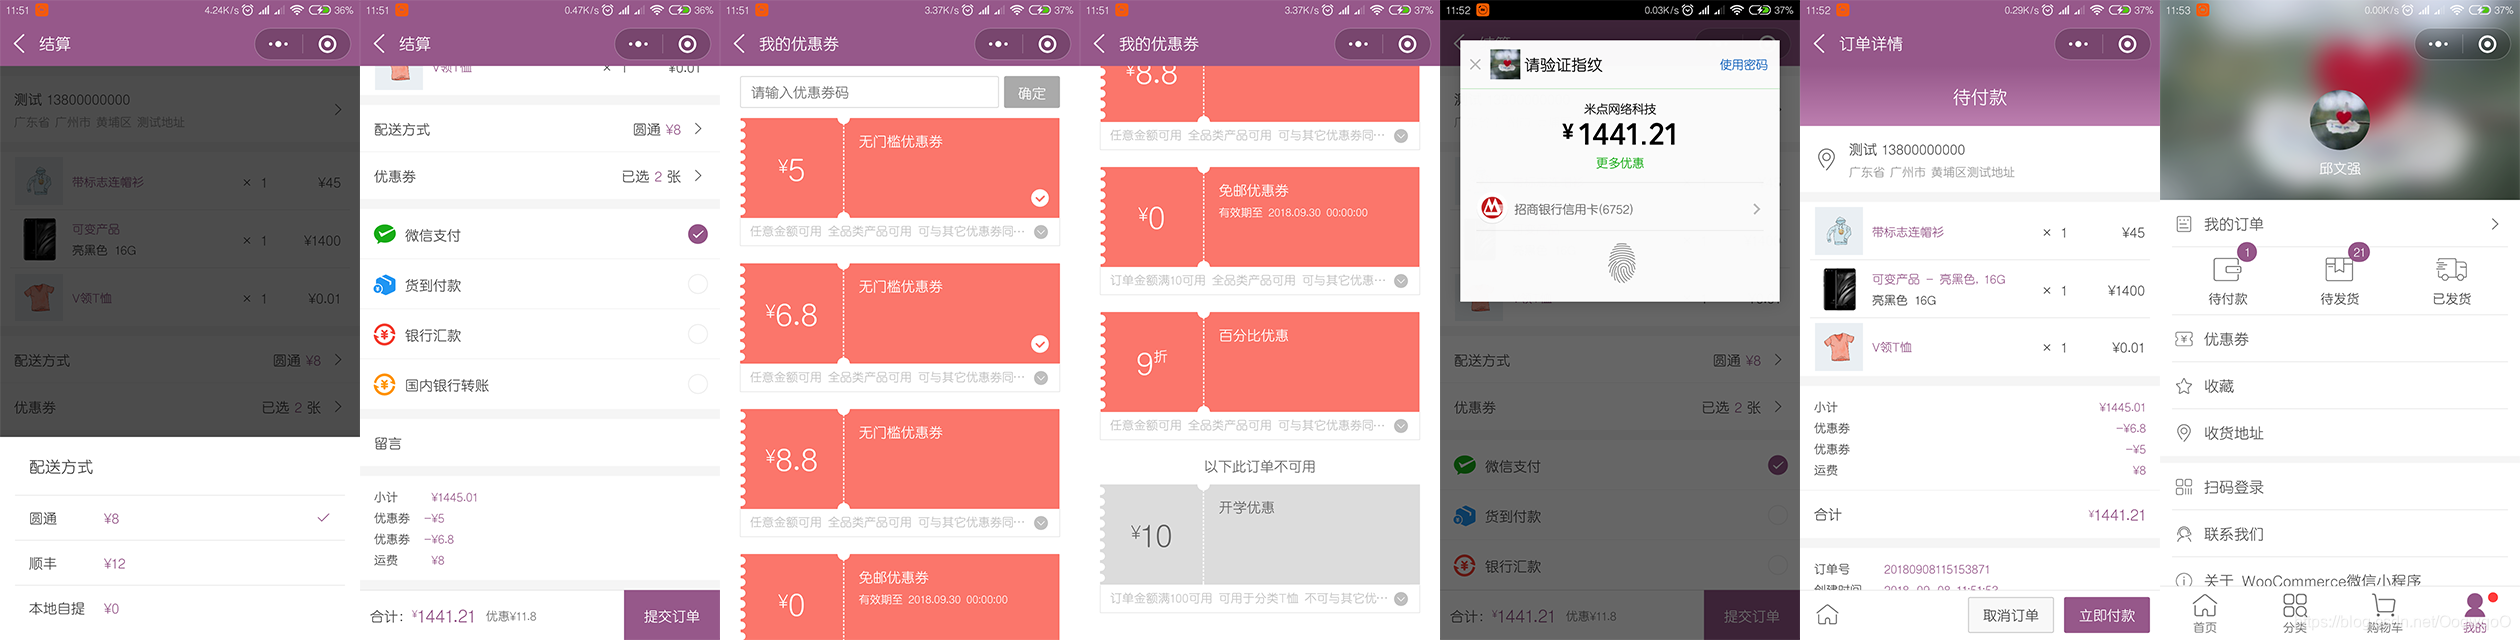Open mini-program menu dots on profile page
The image size is (2520, 640).
click(x=2438, y=44)
